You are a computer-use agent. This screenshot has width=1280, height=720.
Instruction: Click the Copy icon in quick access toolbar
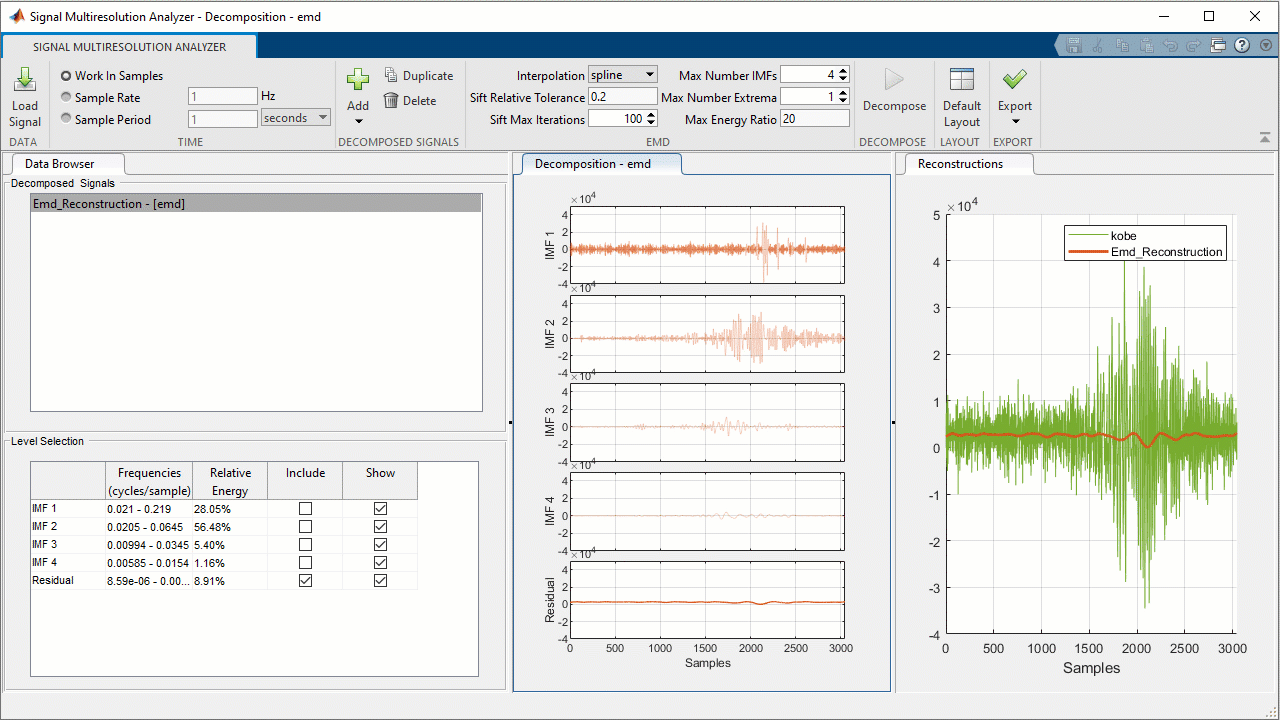(x=1121, y=45)
